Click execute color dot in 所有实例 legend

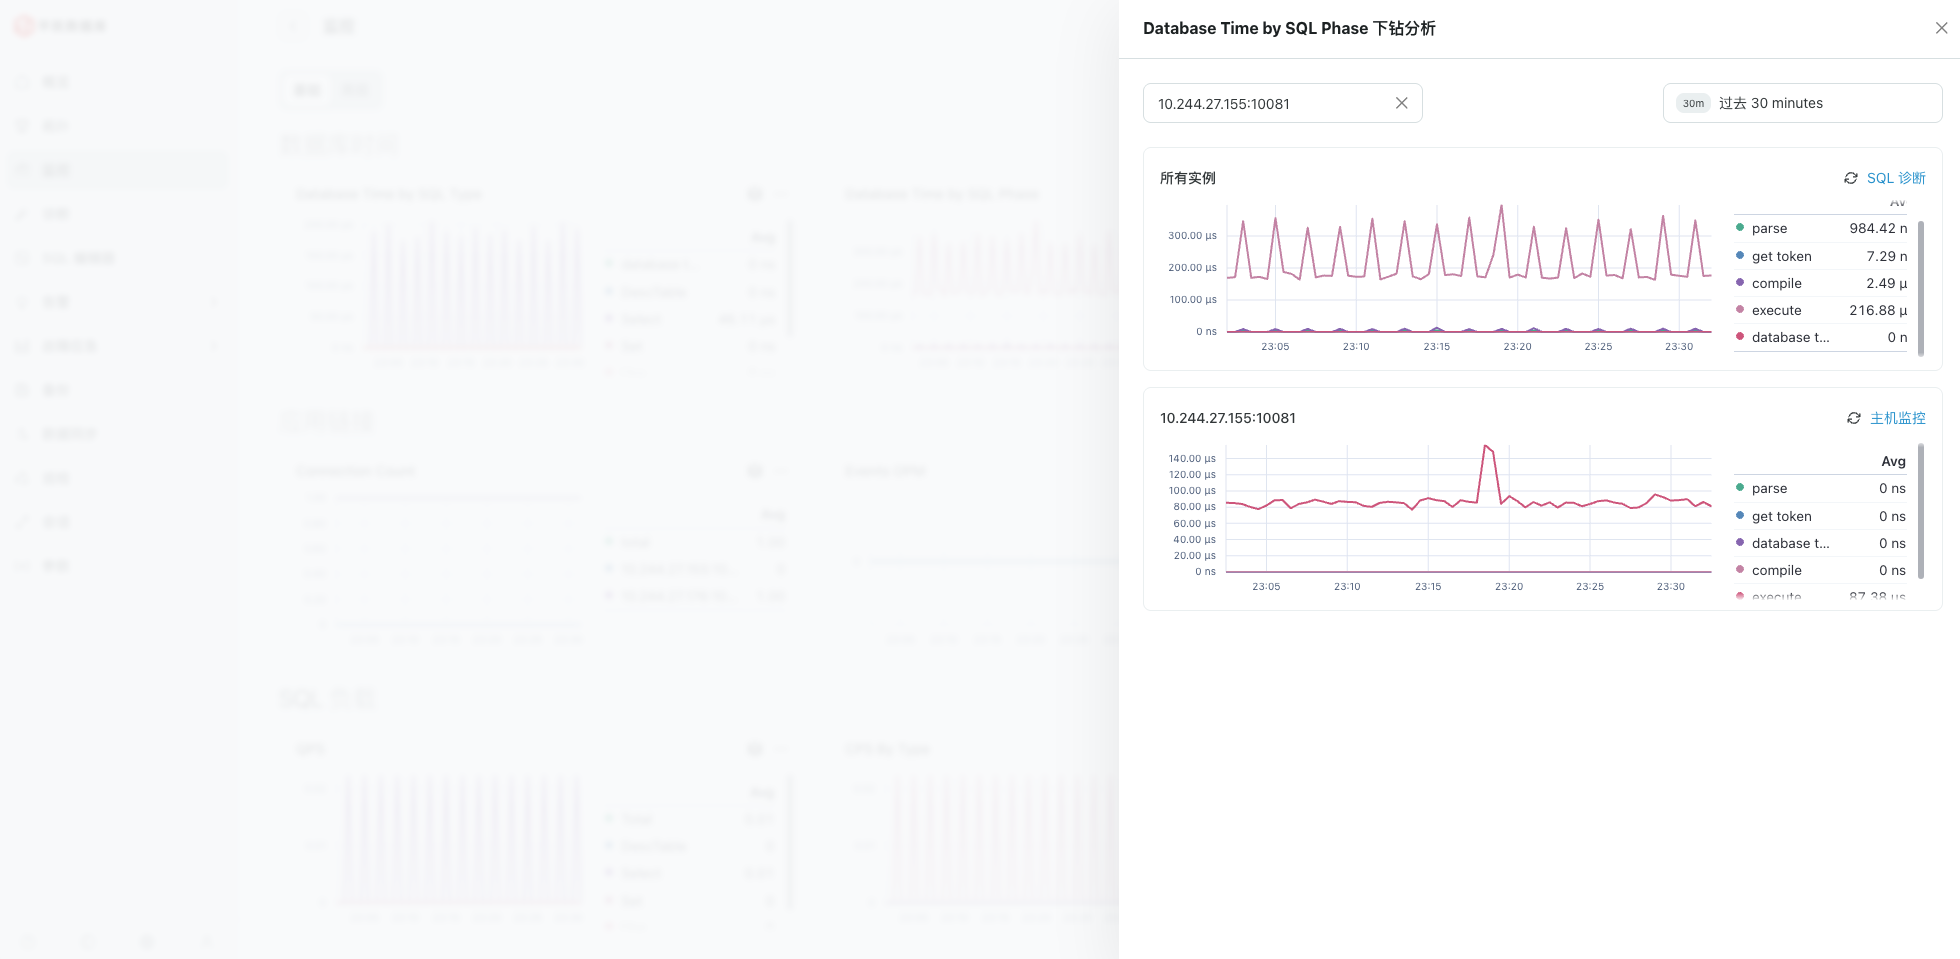[1740, 310]
